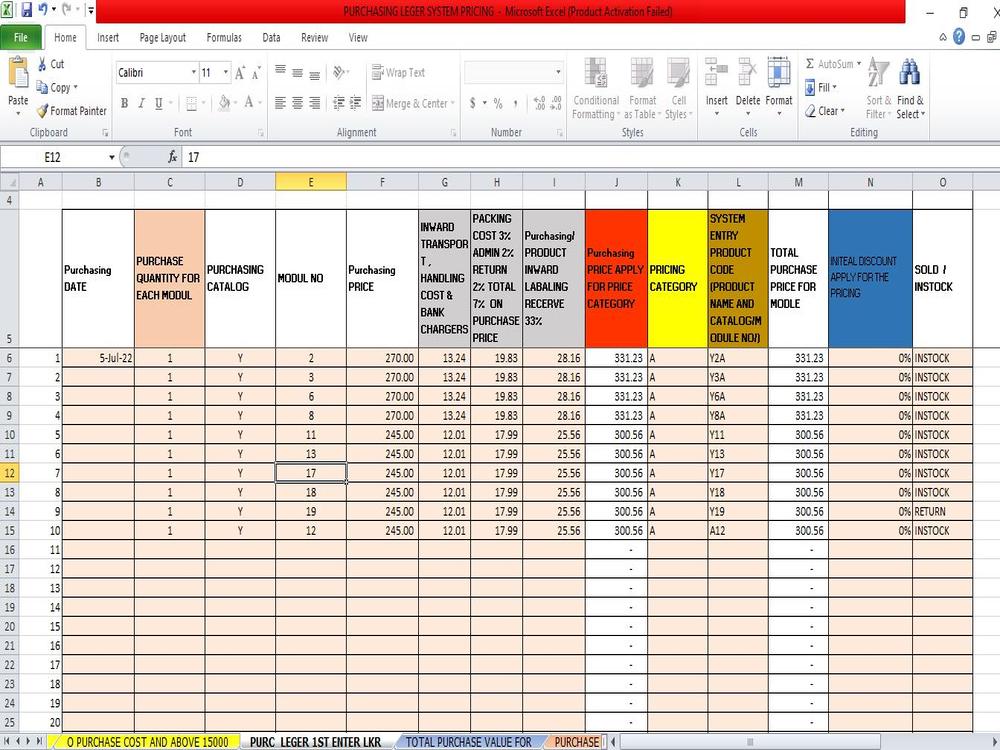Select sheet tab 'PURC LEGER 1ST ENTER LKR'

coord(315,742)
